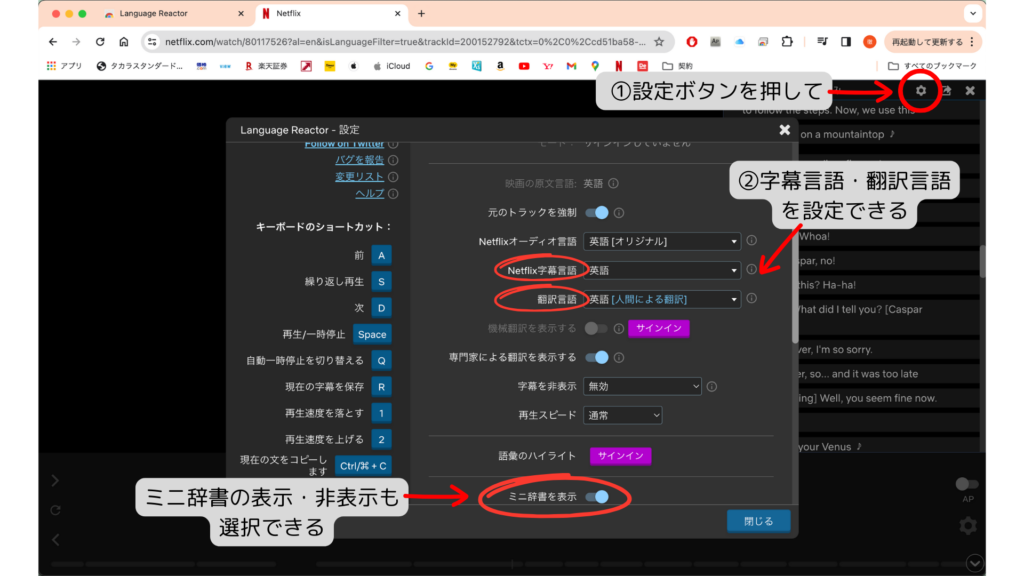The image size is (1024, 576).
Task: Click info icon beside 字幕を非表示 dropdown
Action: tap(712, 387)
